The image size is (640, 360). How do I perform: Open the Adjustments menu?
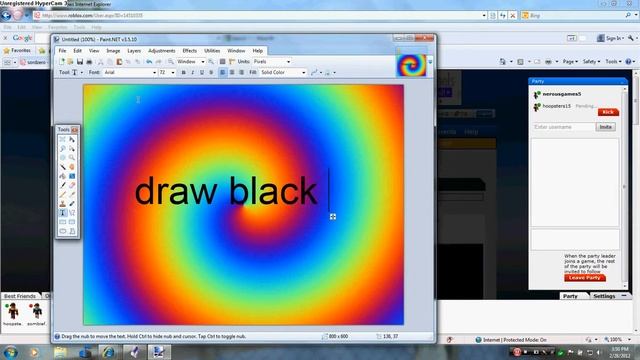tap(162, 51)
